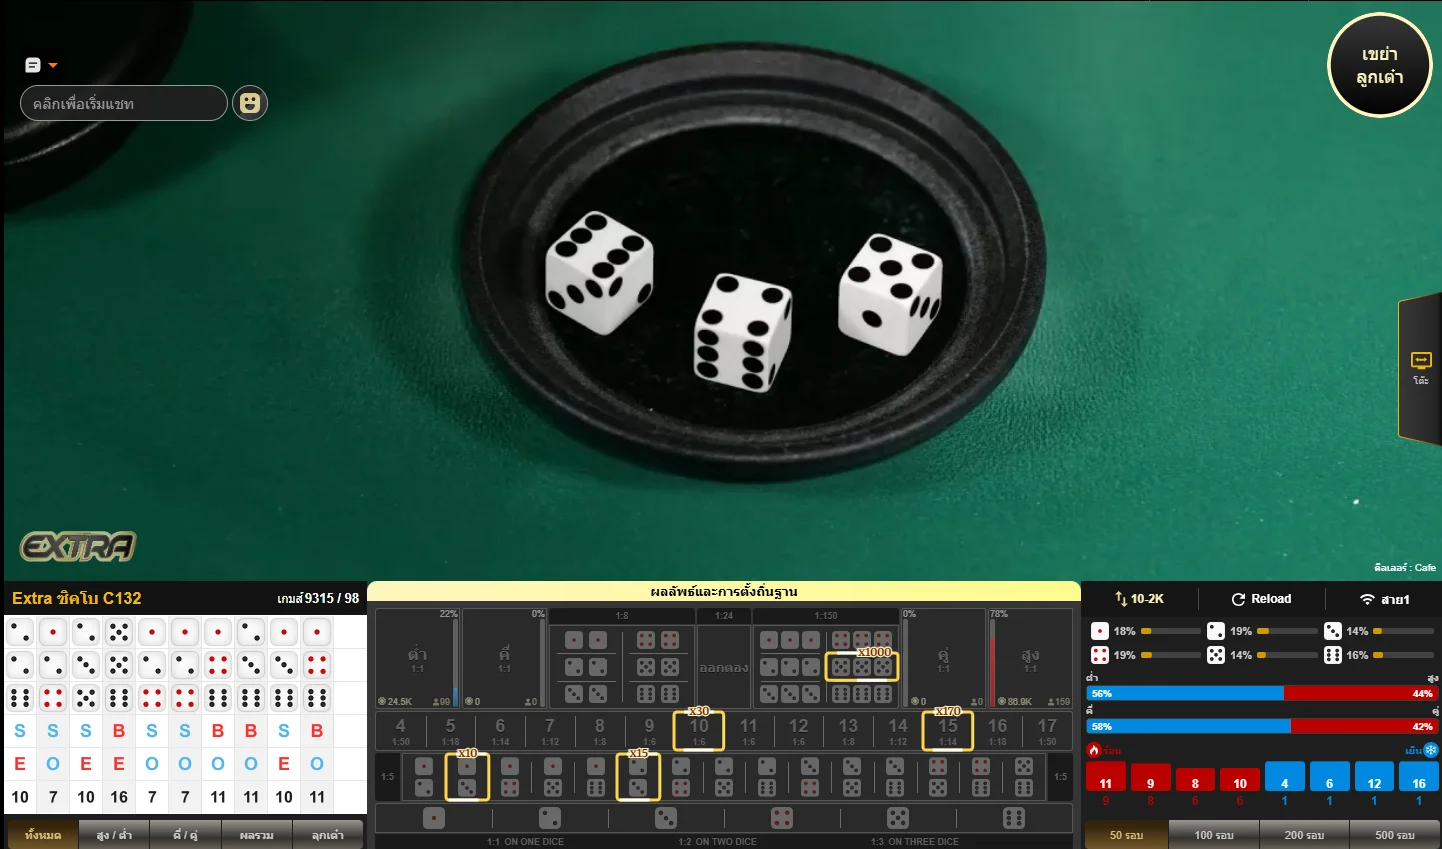Switch to the ทั้งหมด history tab

click(x=43, y=835)
